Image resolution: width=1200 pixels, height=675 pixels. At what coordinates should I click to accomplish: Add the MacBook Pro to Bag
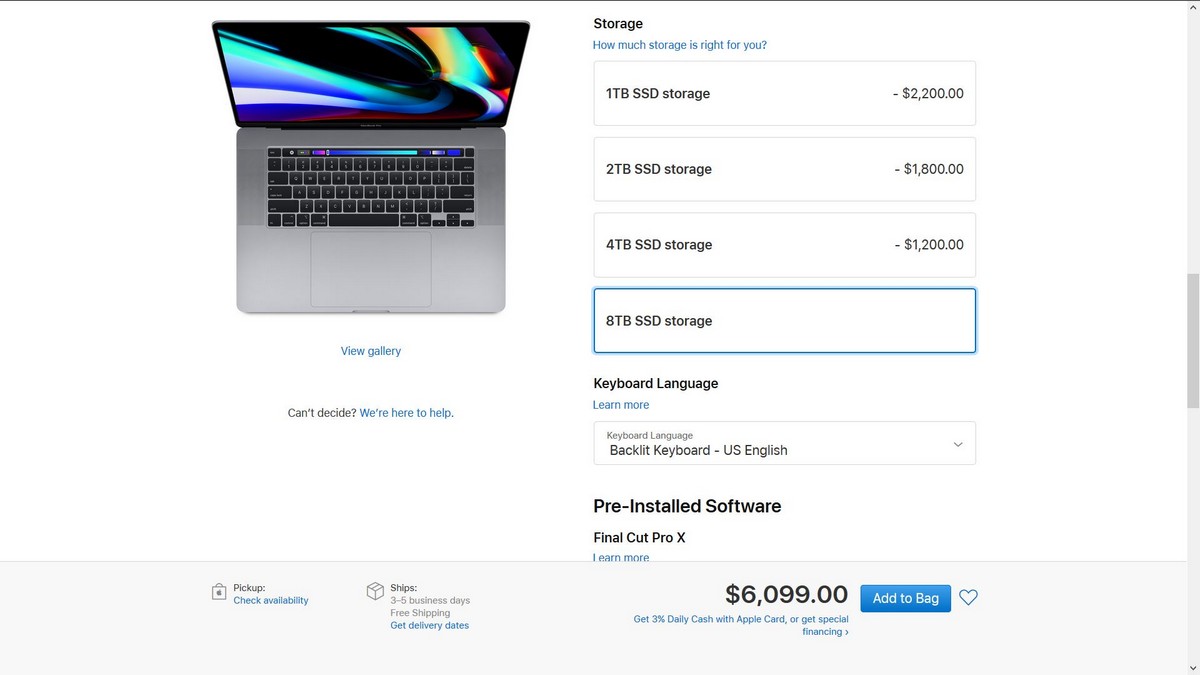[x=905, y=598]
